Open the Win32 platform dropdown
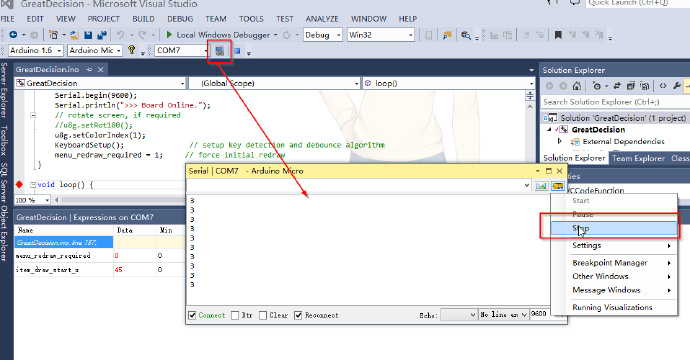The height and width of the screenshot is (360, 690). pos(411,35)
